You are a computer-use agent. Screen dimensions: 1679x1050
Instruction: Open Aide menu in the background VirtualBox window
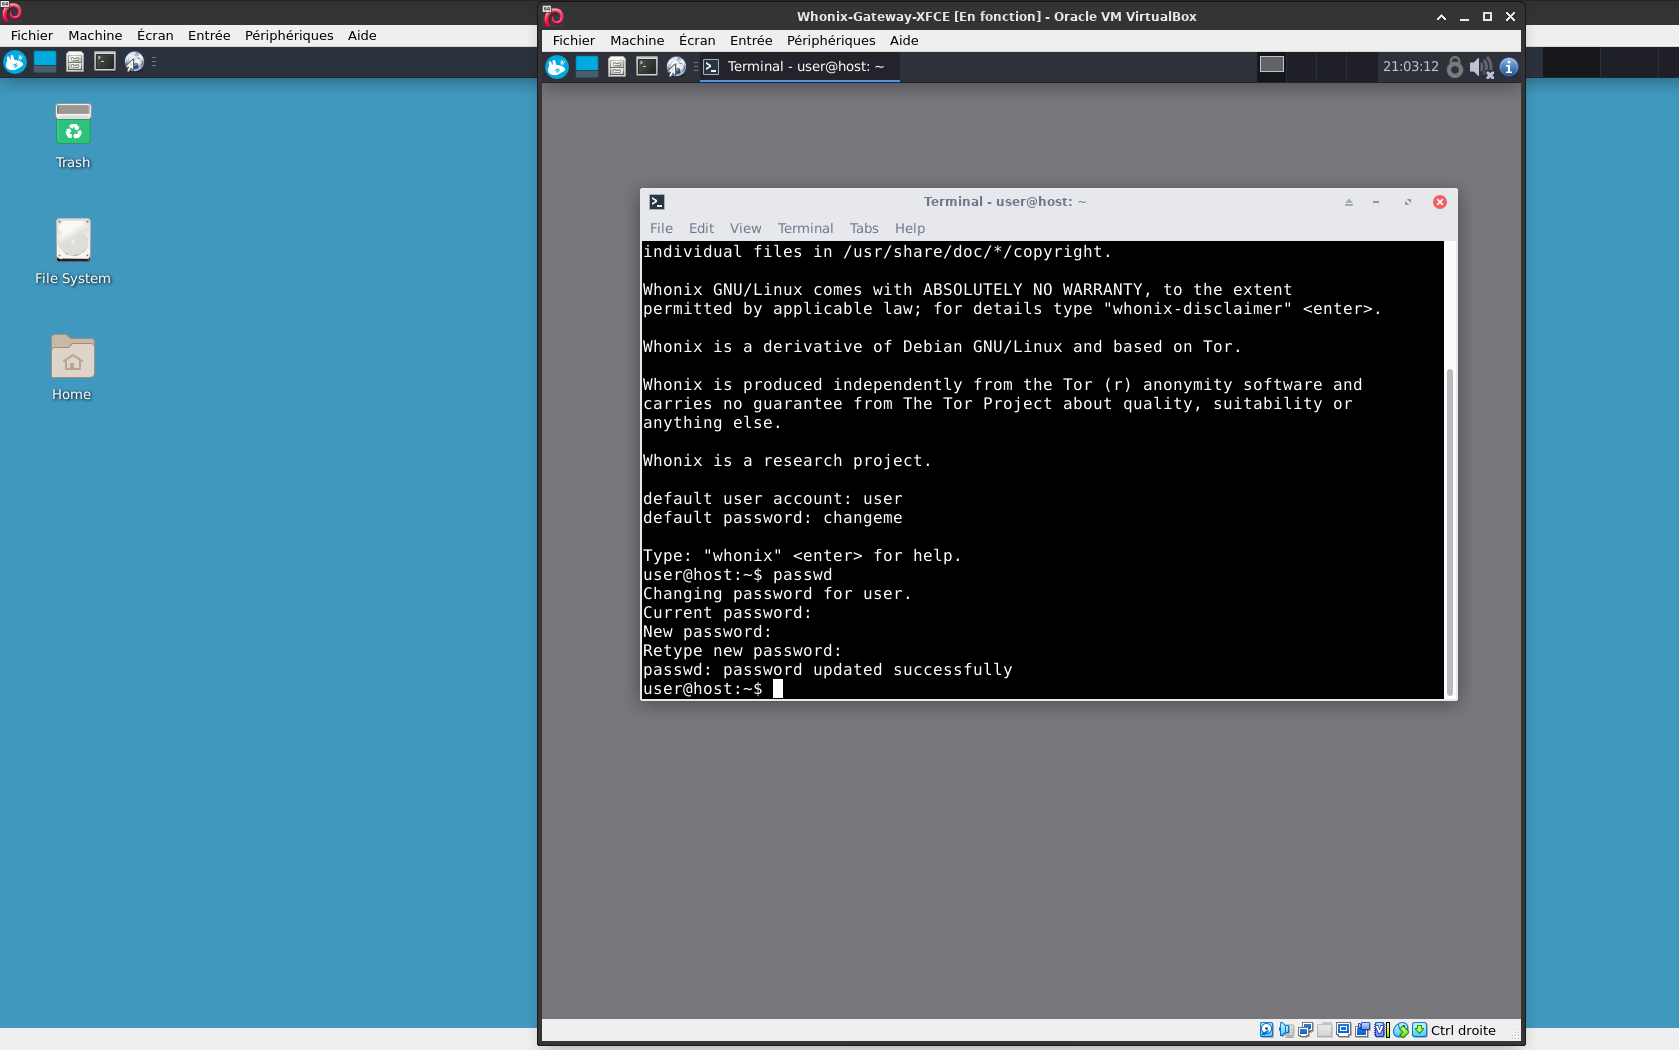pos(362,35)
